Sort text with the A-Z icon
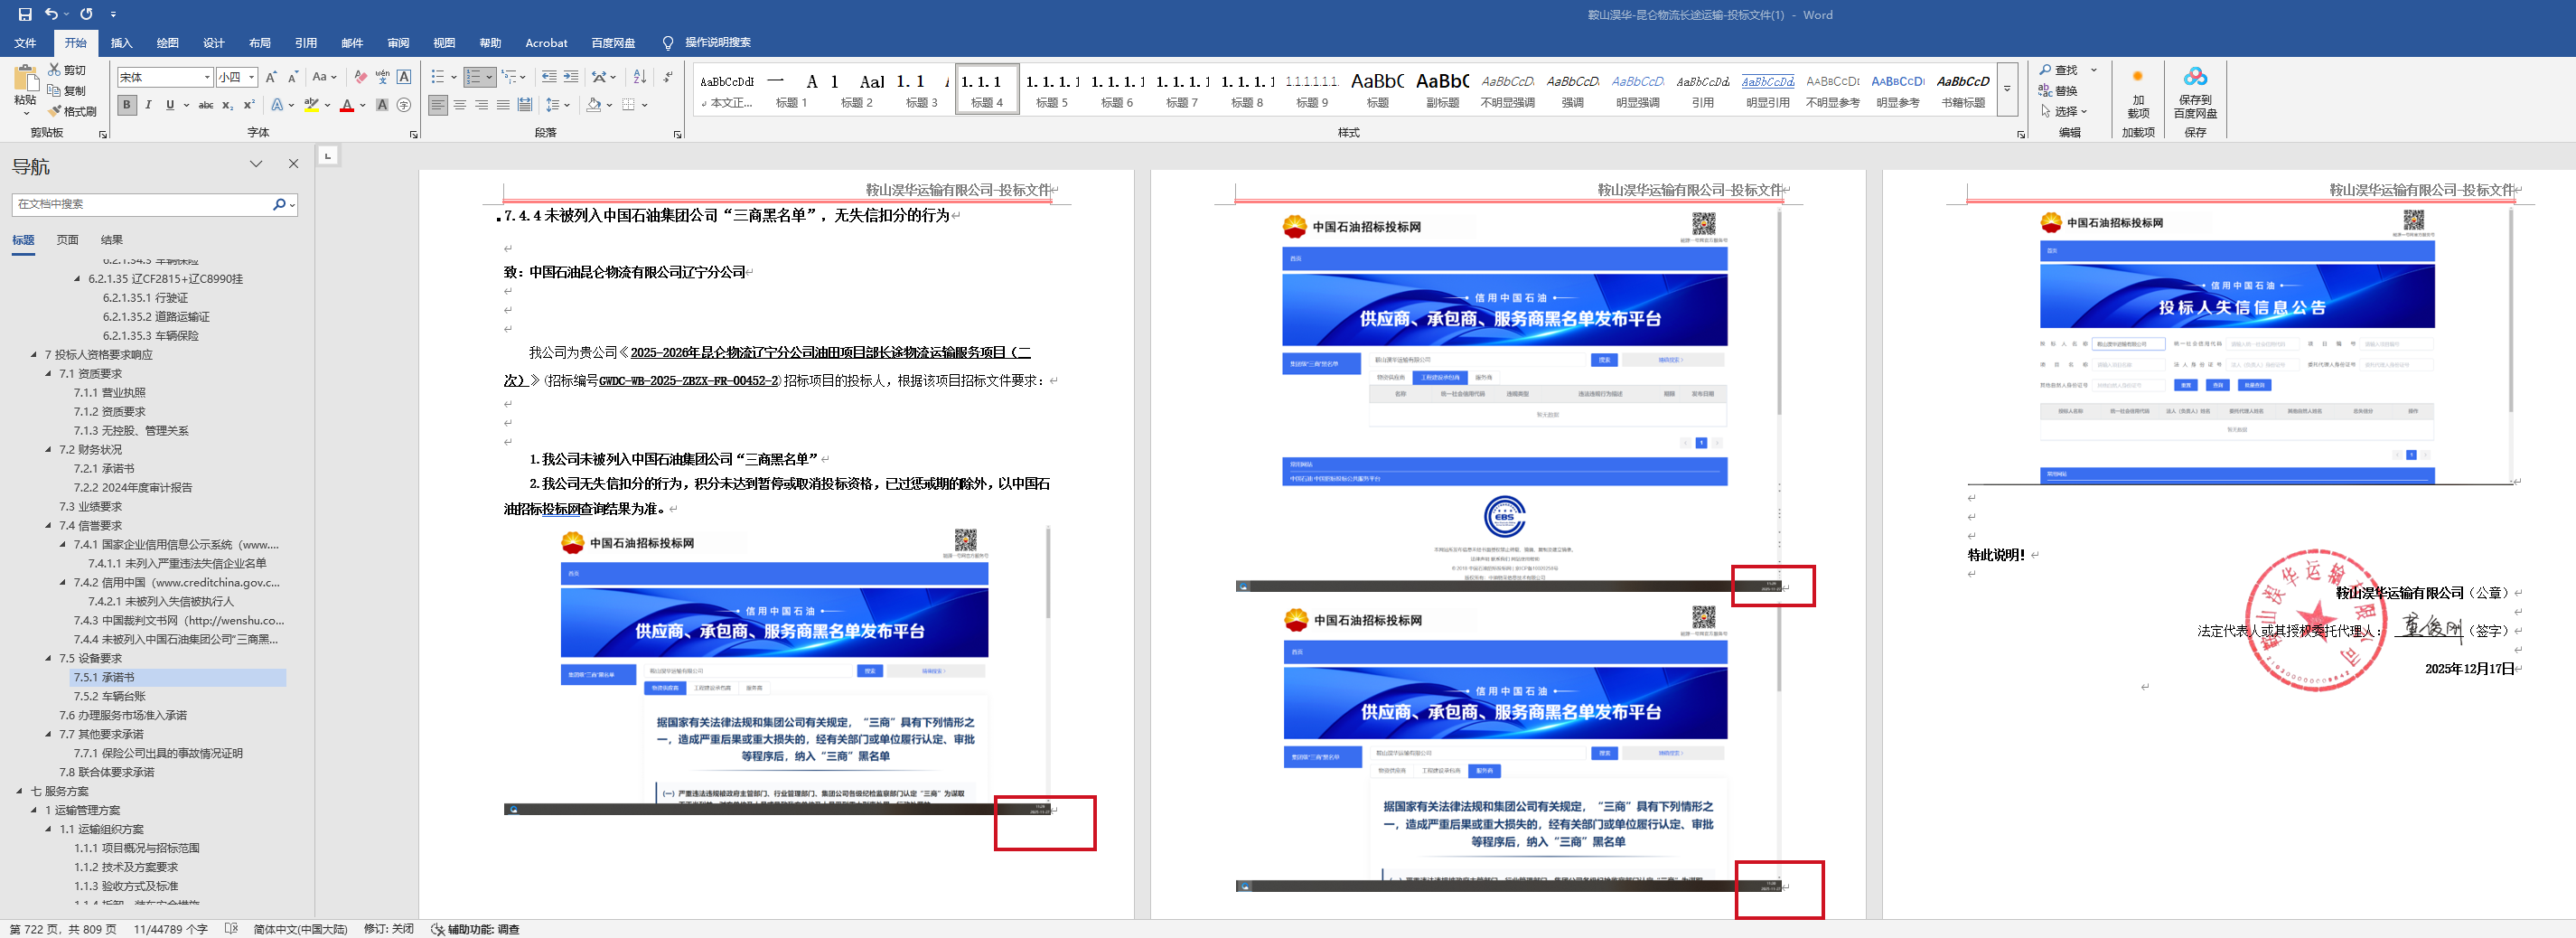The height and width of the screenshot is (938, 2576). click(640, 77)
